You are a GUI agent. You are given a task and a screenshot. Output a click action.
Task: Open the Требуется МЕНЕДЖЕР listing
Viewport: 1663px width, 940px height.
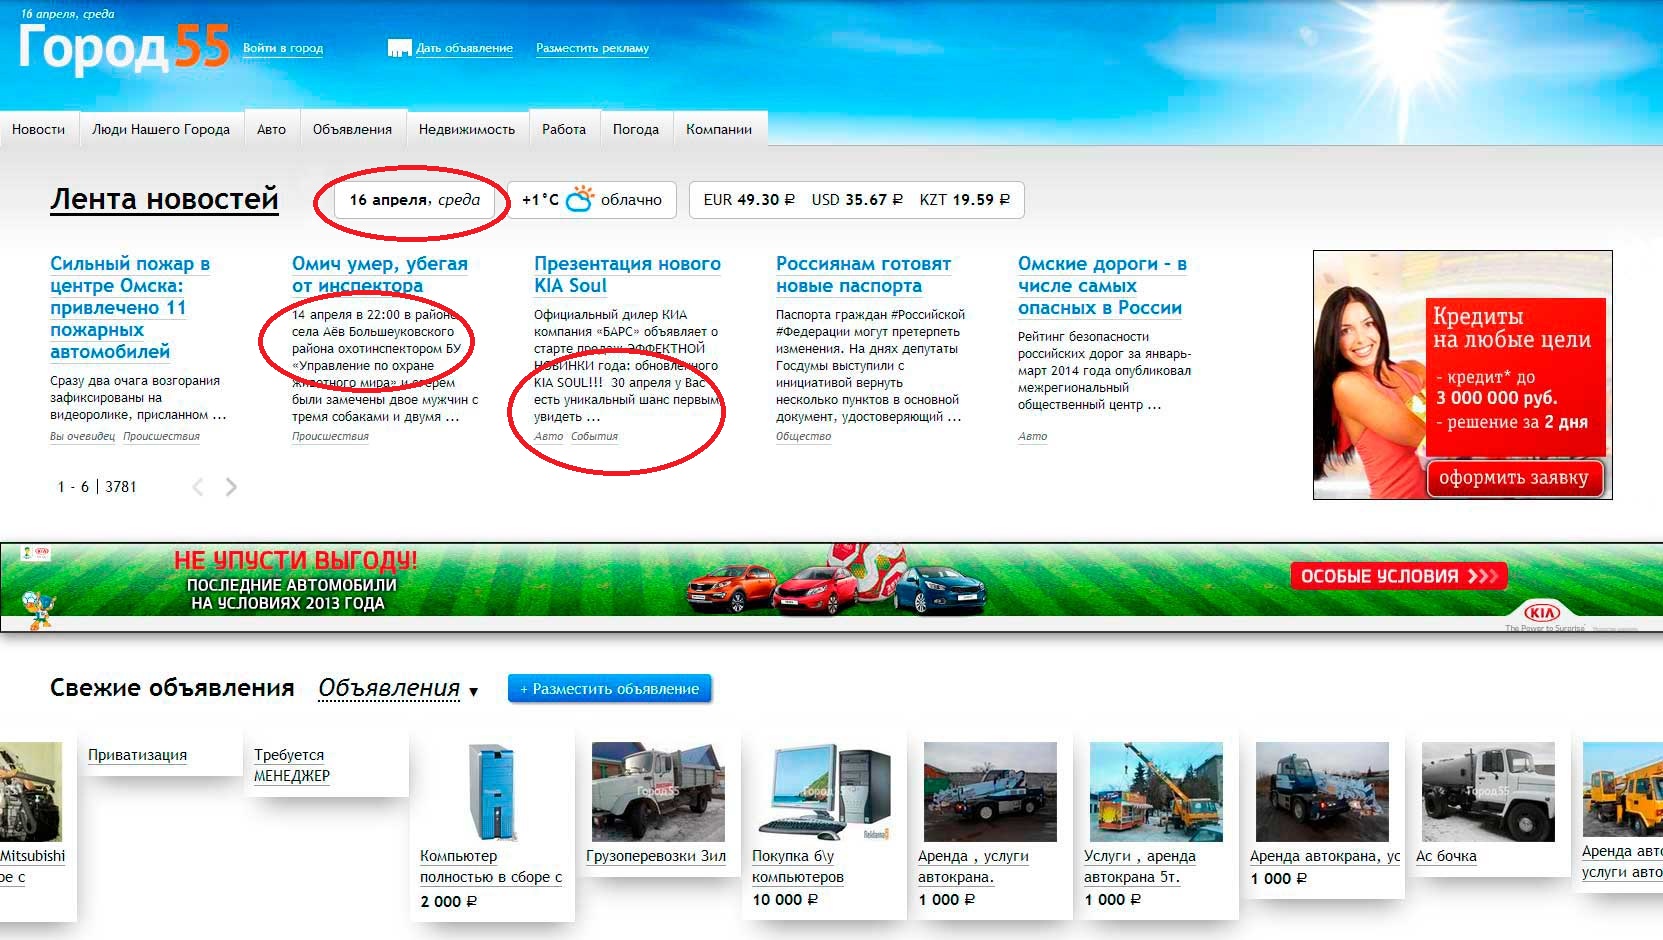tap(292, 765)
